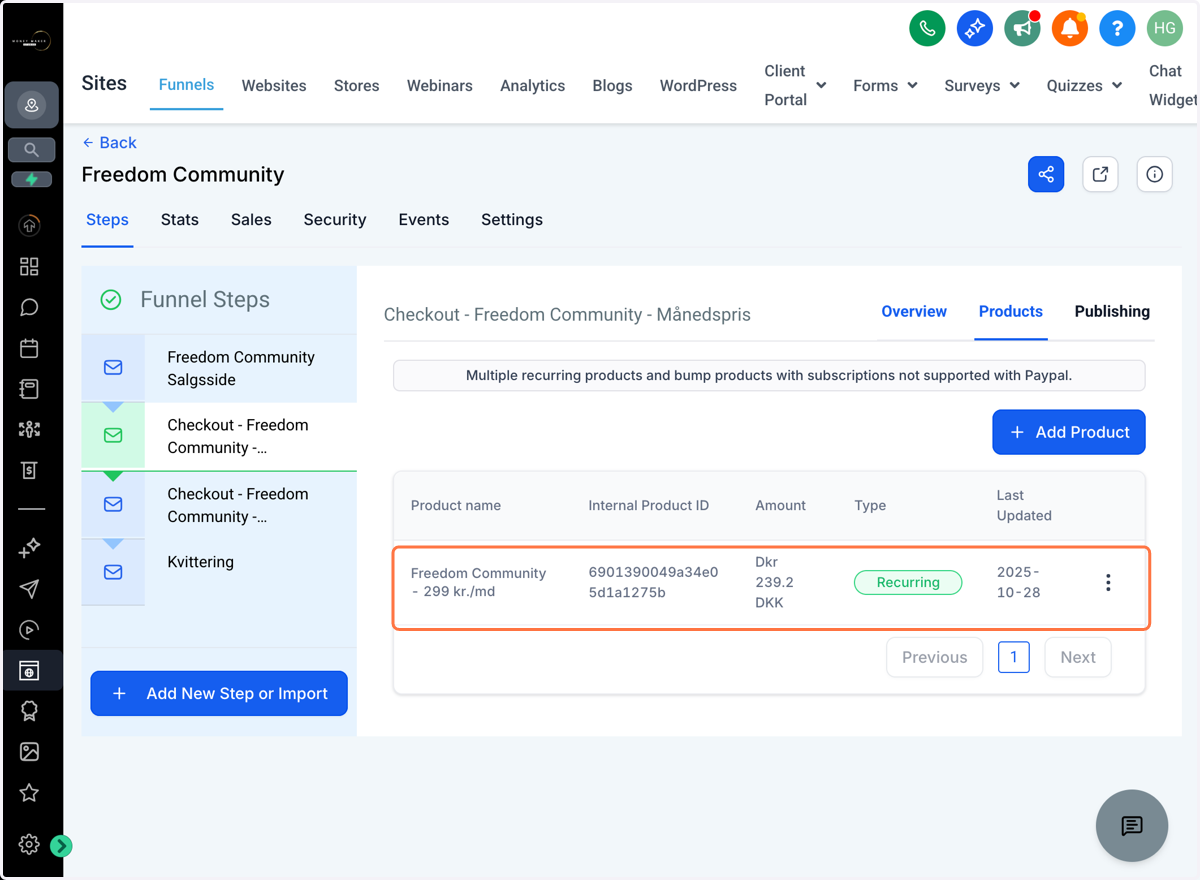
Task: Switch to the Products step tab
Action: (x=1011, y=311)
